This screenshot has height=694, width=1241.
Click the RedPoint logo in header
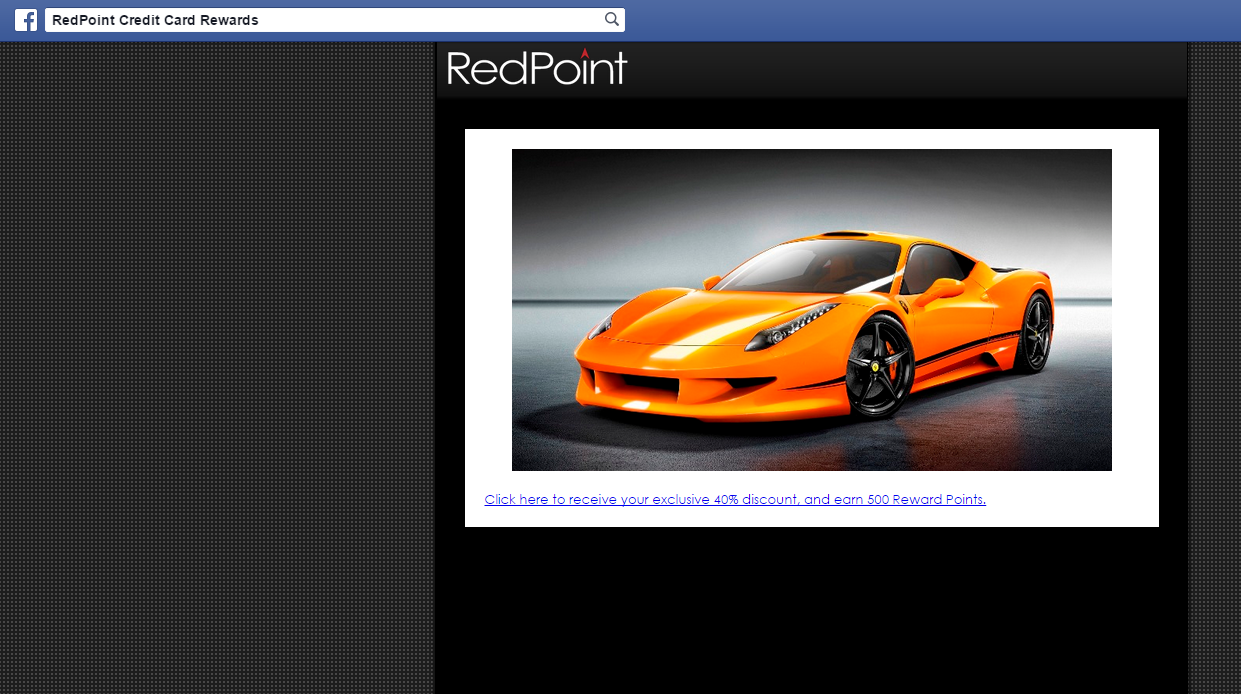537,67
